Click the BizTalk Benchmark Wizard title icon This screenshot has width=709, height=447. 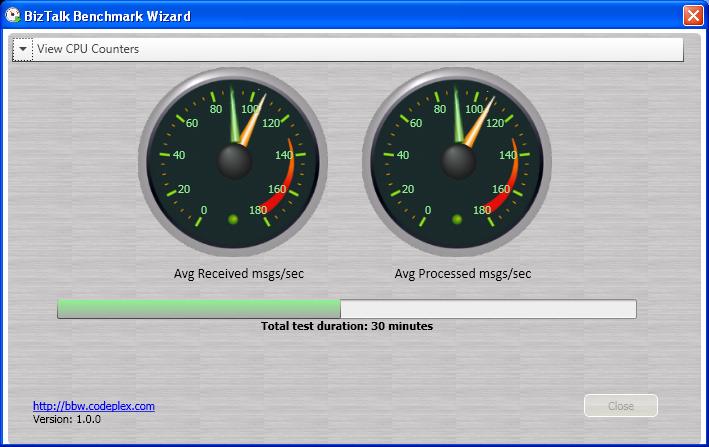point(13,15)
